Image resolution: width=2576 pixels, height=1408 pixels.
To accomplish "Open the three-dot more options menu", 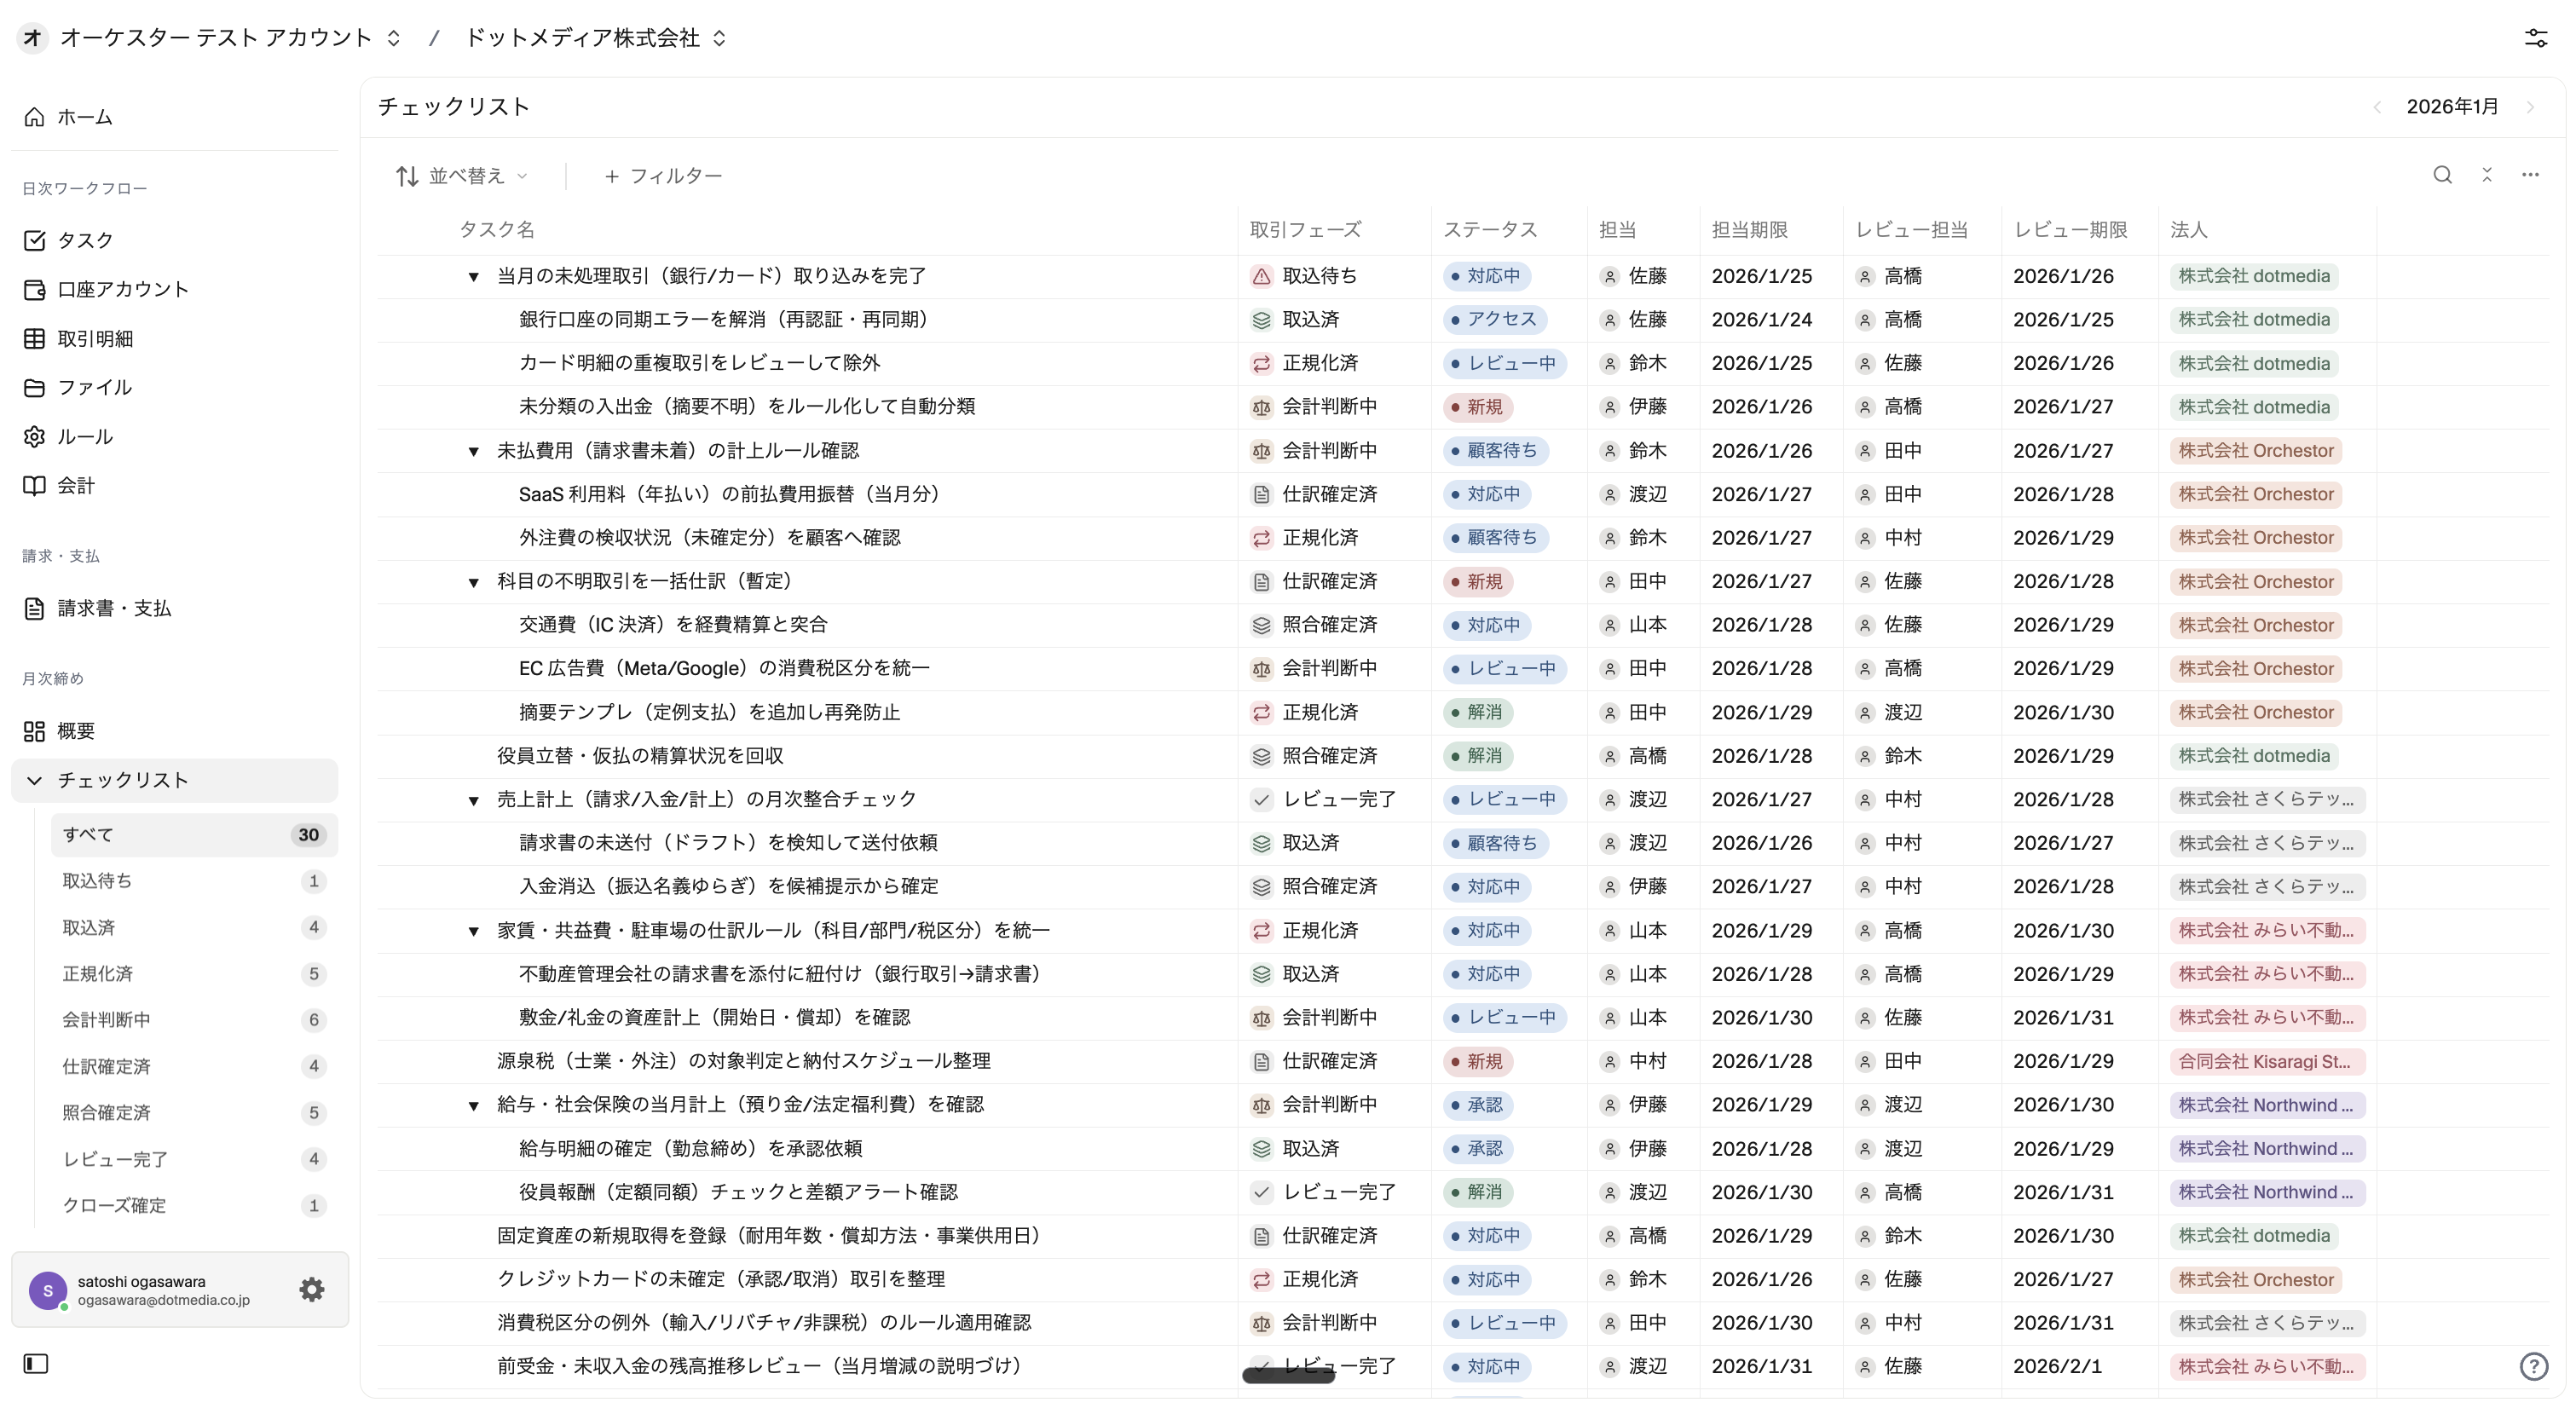I will coord(2530,175).
